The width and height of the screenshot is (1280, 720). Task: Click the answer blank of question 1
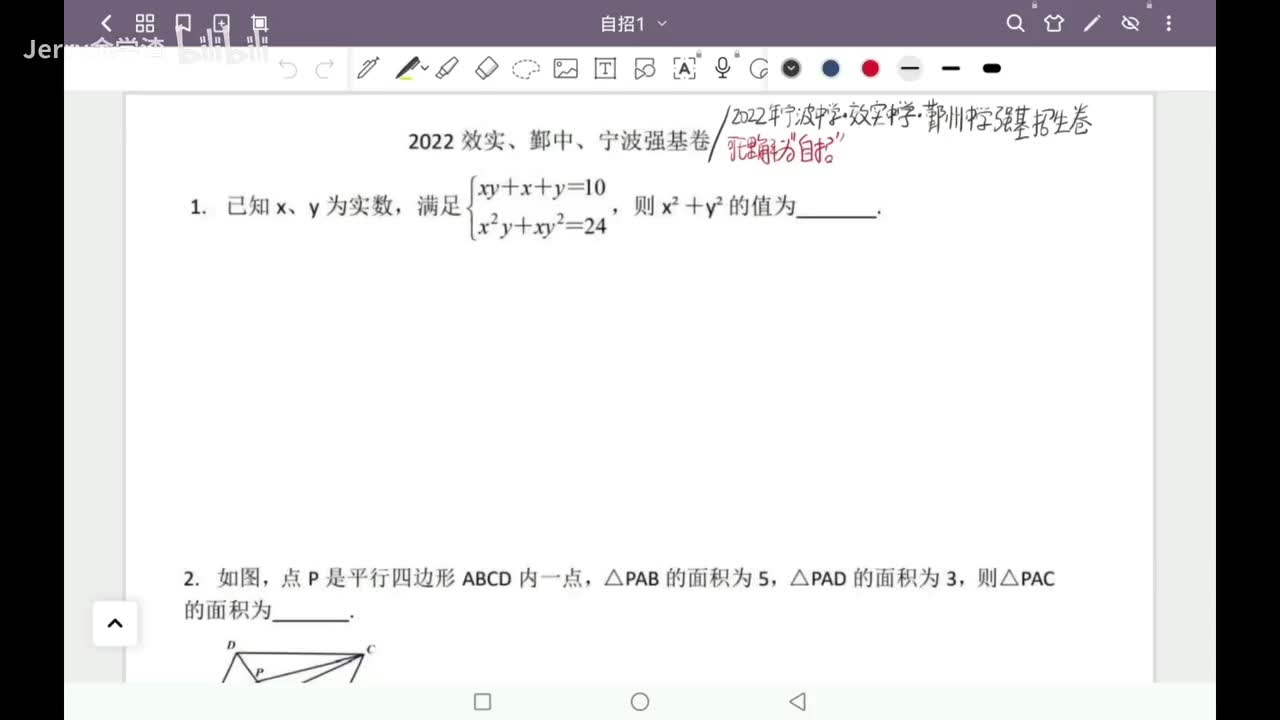click(837, 210)
